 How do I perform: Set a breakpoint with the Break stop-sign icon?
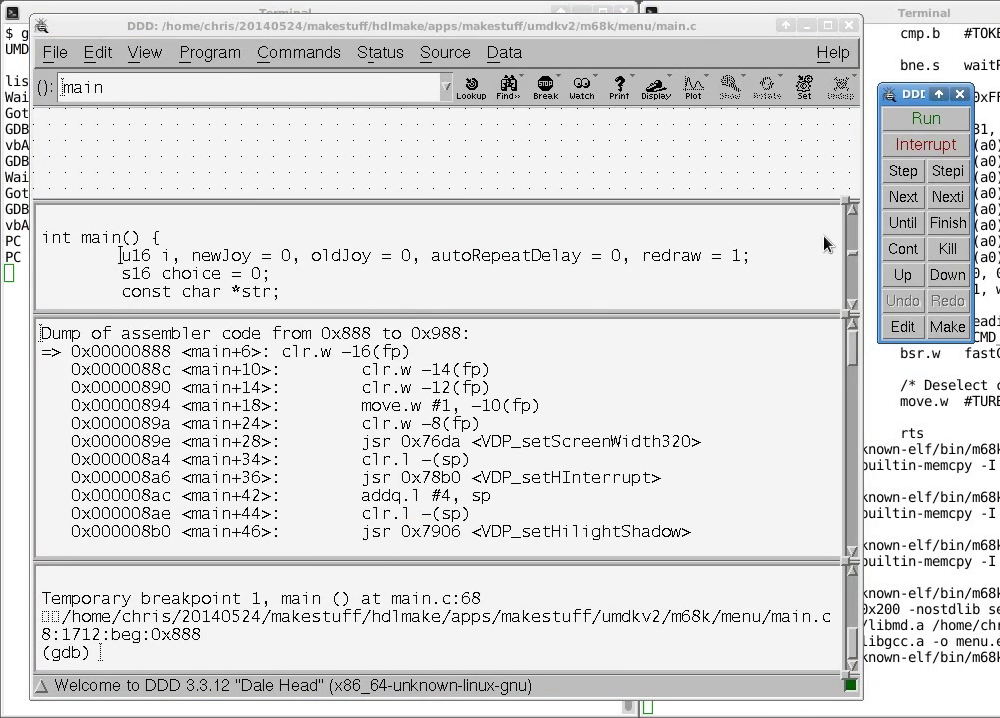pyautogui.click(x=545, y=87)
